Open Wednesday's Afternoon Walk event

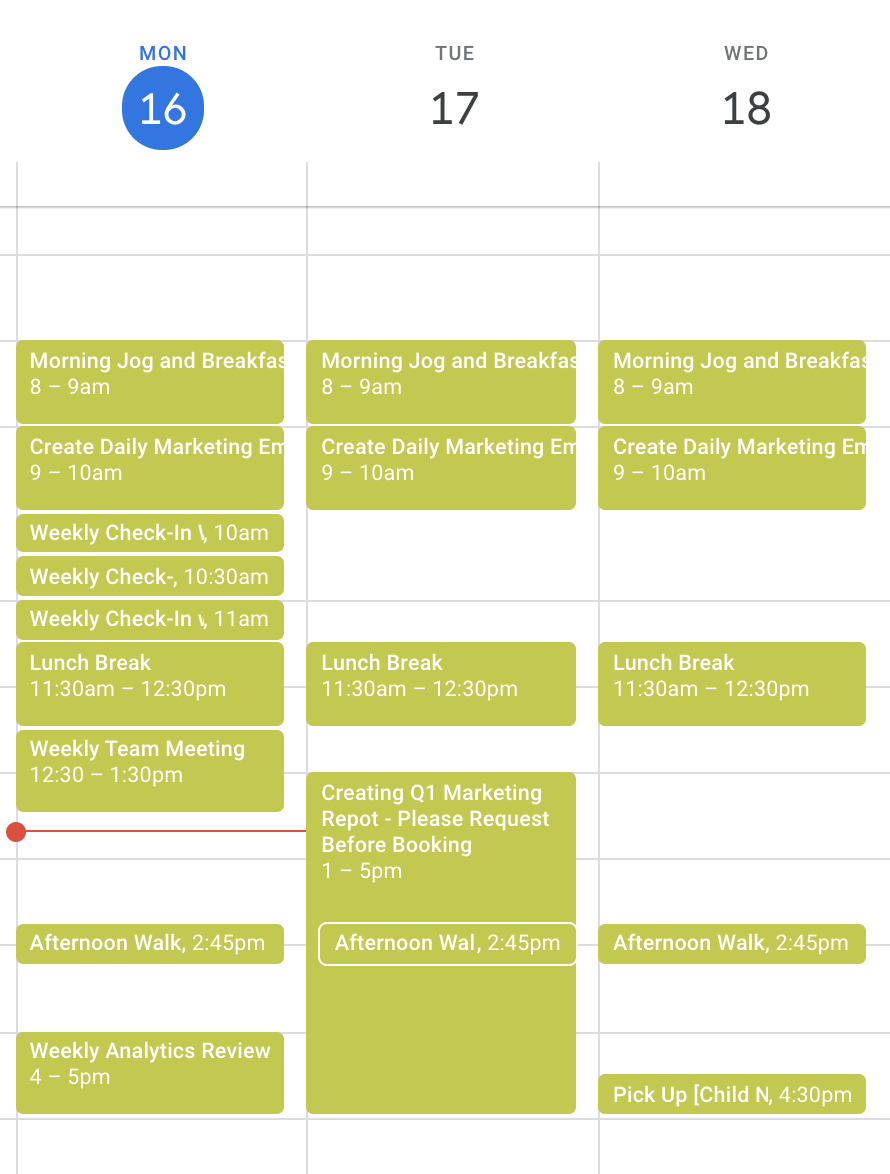click(732, 943)
